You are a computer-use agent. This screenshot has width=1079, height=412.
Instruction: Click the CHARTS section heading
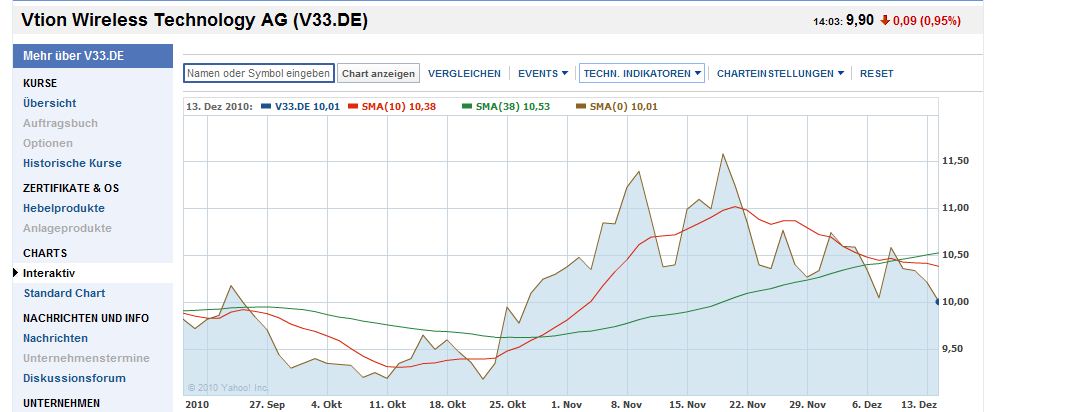click(x=45, y=253)
